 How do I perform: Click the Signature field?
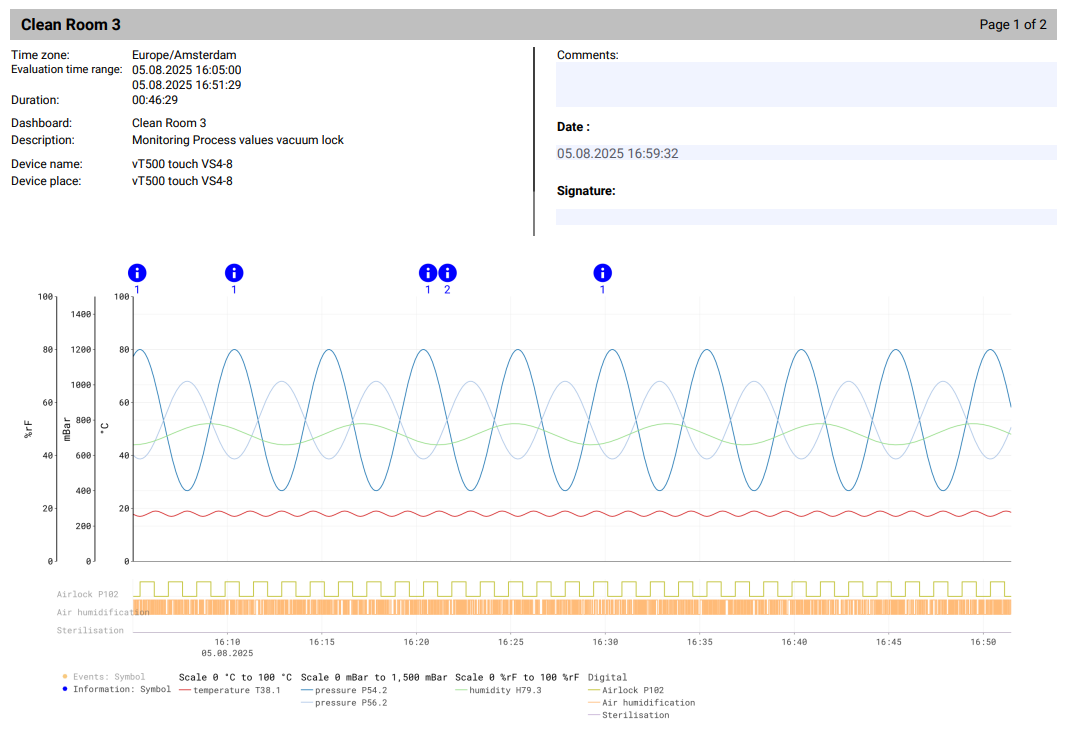(x=806, y=217)
